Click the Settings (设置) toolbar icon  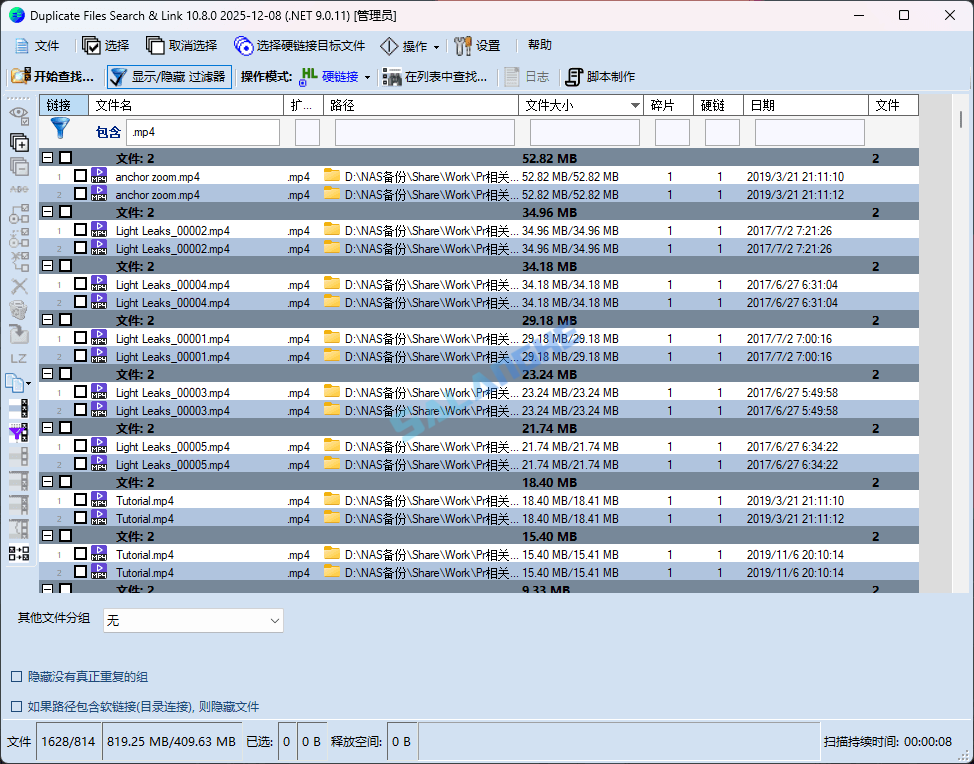[467, 45]
